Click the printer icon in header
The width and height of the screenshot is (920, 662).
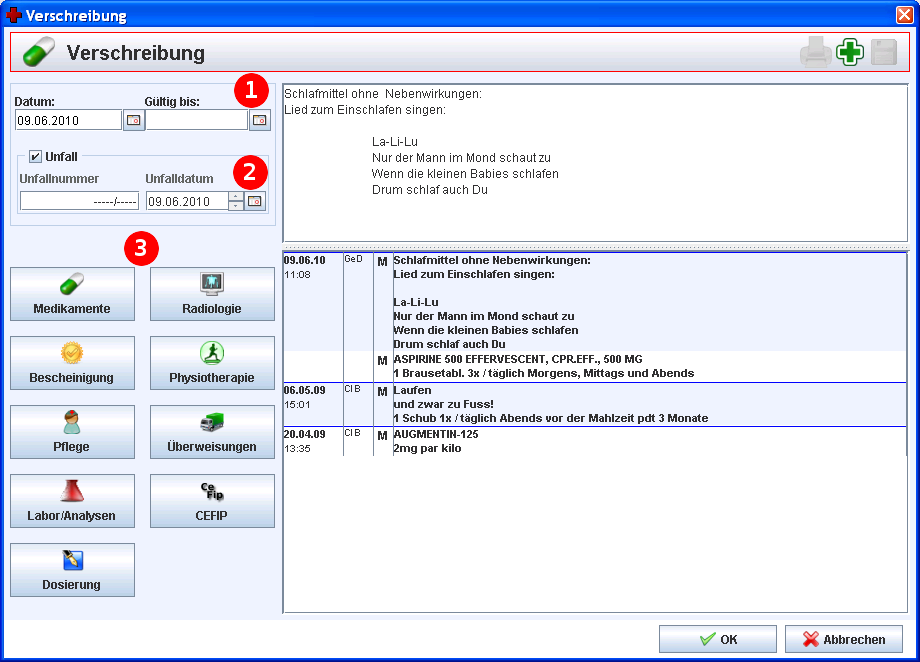coord(815,53)
